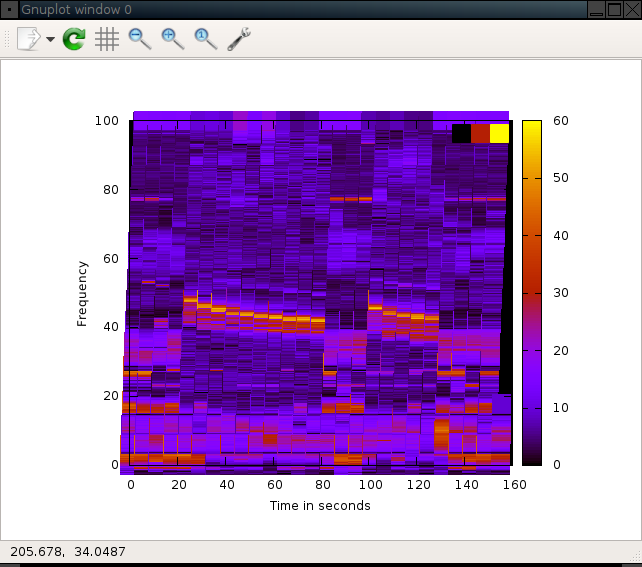
Task: Click the yellow legend swatch
Action: (499, 133)
